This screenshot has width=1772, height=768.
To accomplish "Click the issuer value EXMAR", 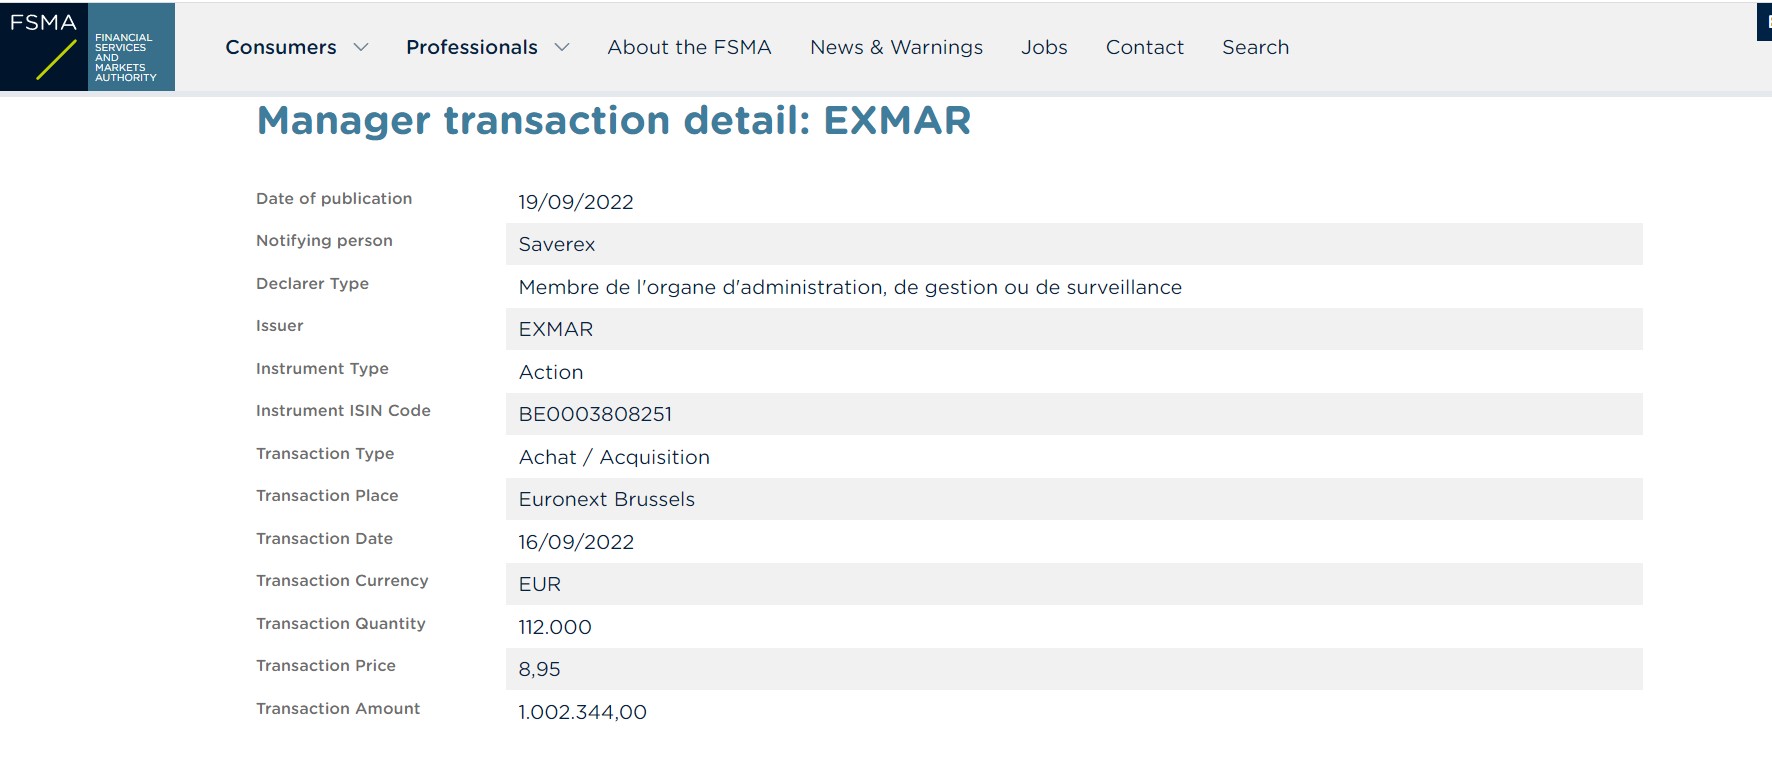I will (556, 329).
